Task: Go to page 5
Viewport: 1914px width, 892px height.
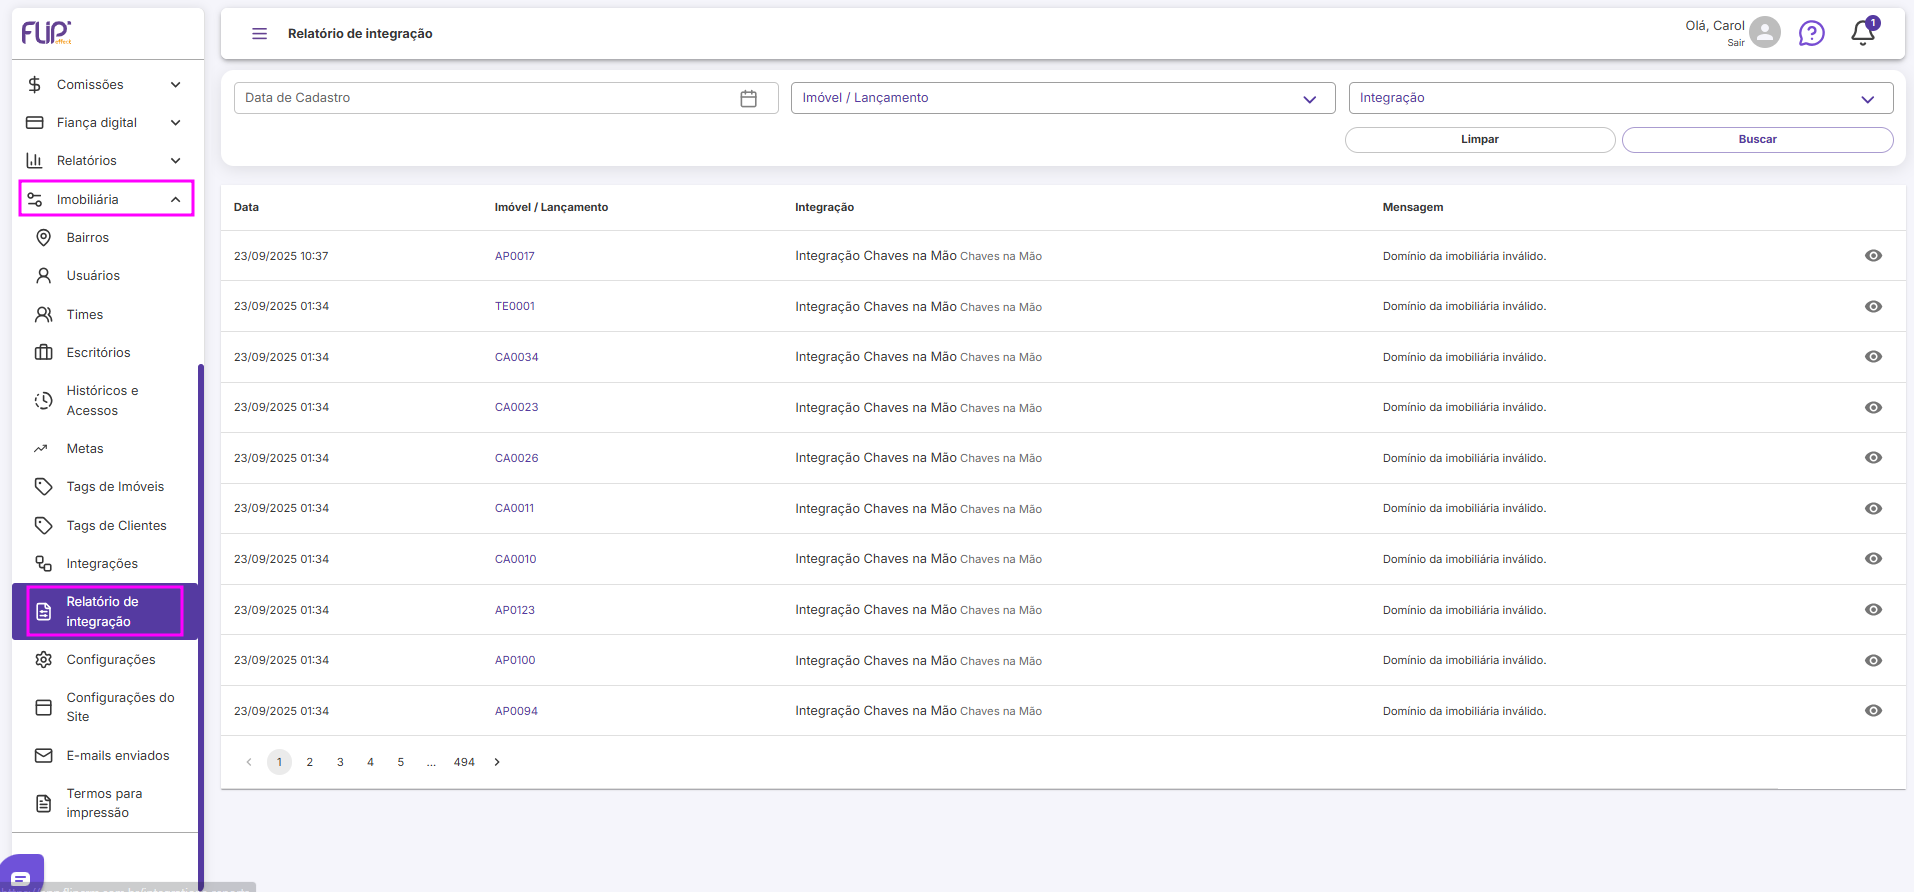Action: pyautogui.click(x=401, y=762)
